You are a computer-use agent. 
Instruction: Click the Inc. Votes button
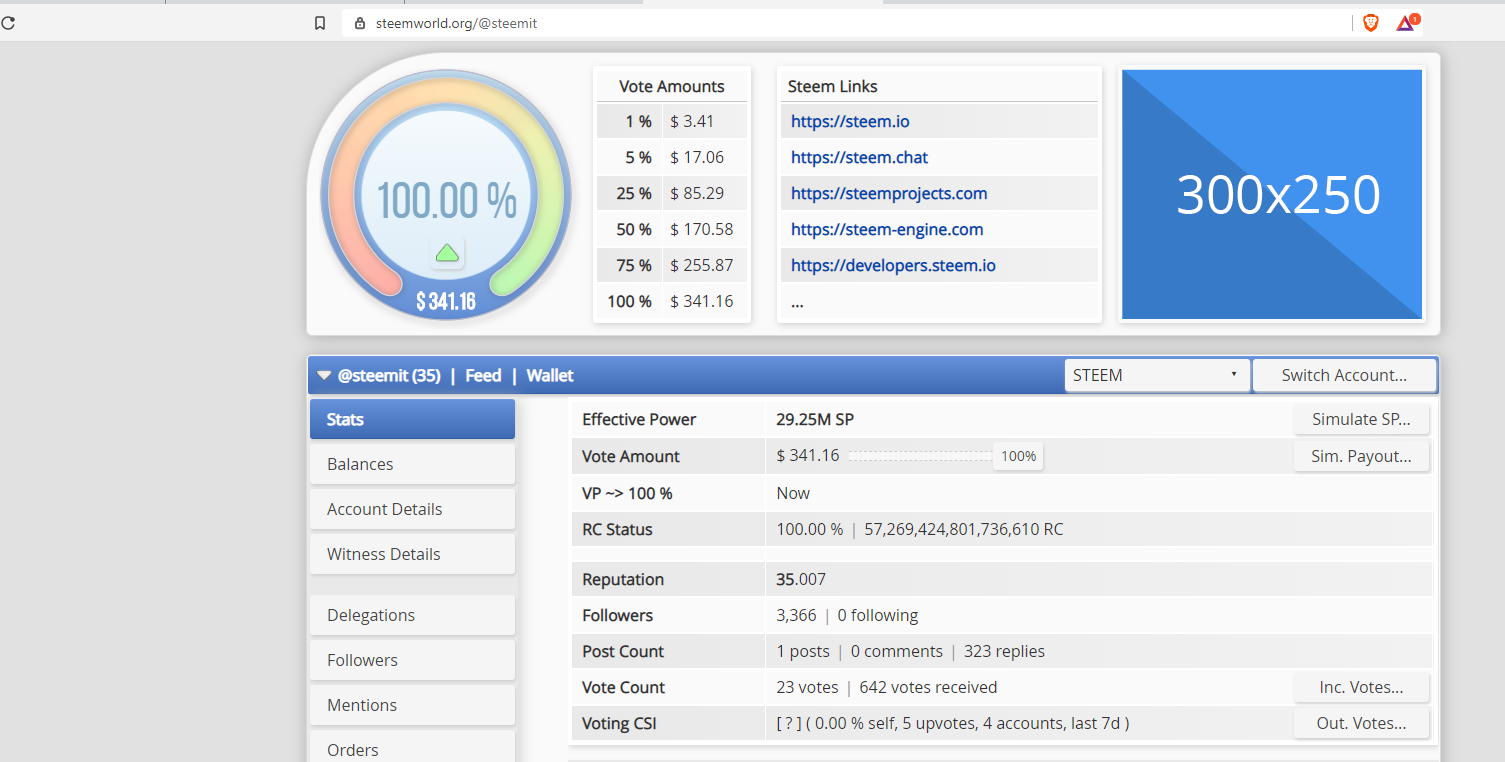coord(1360,688)
